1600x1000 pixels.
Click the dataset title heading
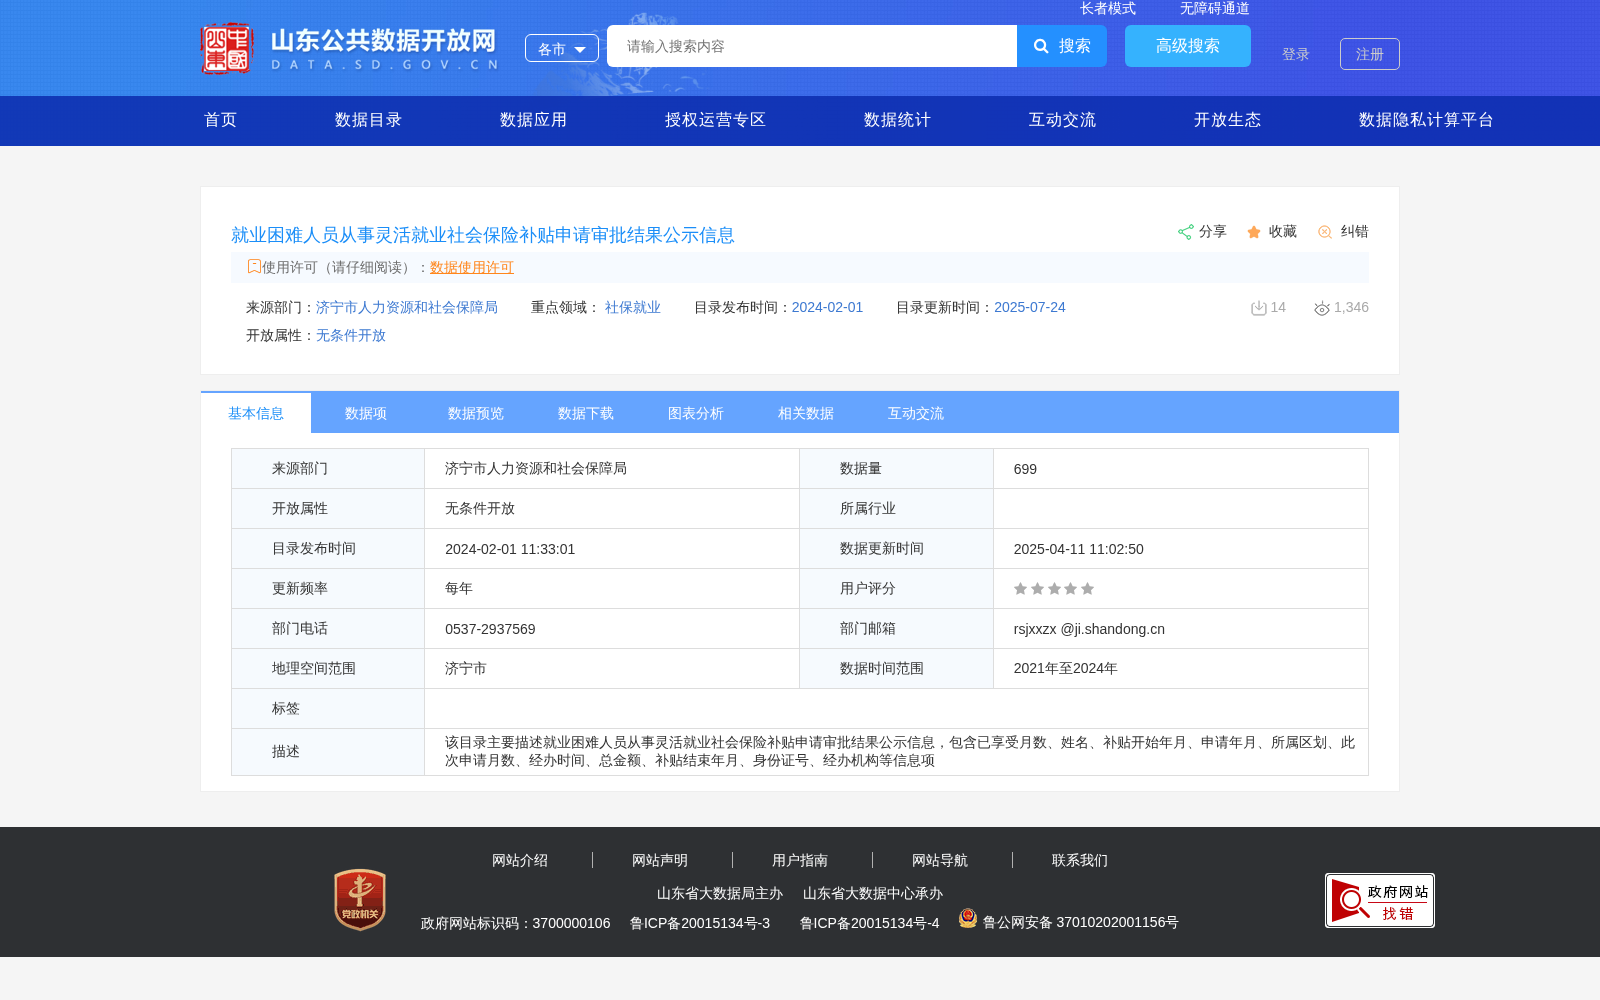point(483,235)
